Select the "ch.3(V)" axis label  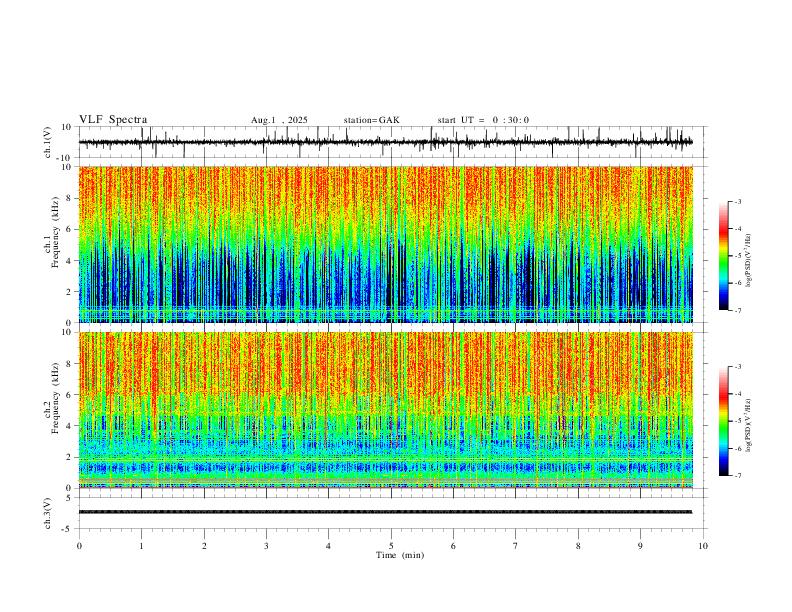48,513
